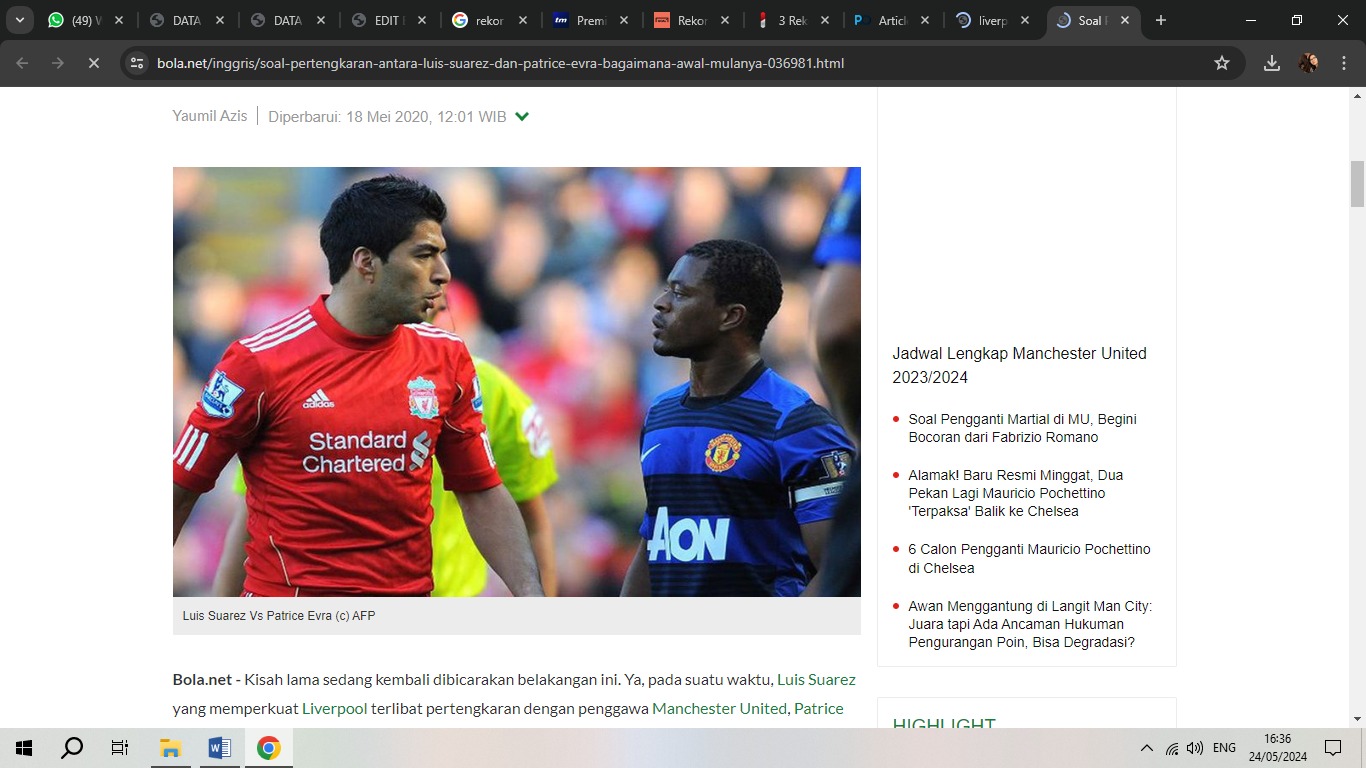Close the Premi tab
The height and width of the screenshot is (768, 1366).
coord(624,20)
